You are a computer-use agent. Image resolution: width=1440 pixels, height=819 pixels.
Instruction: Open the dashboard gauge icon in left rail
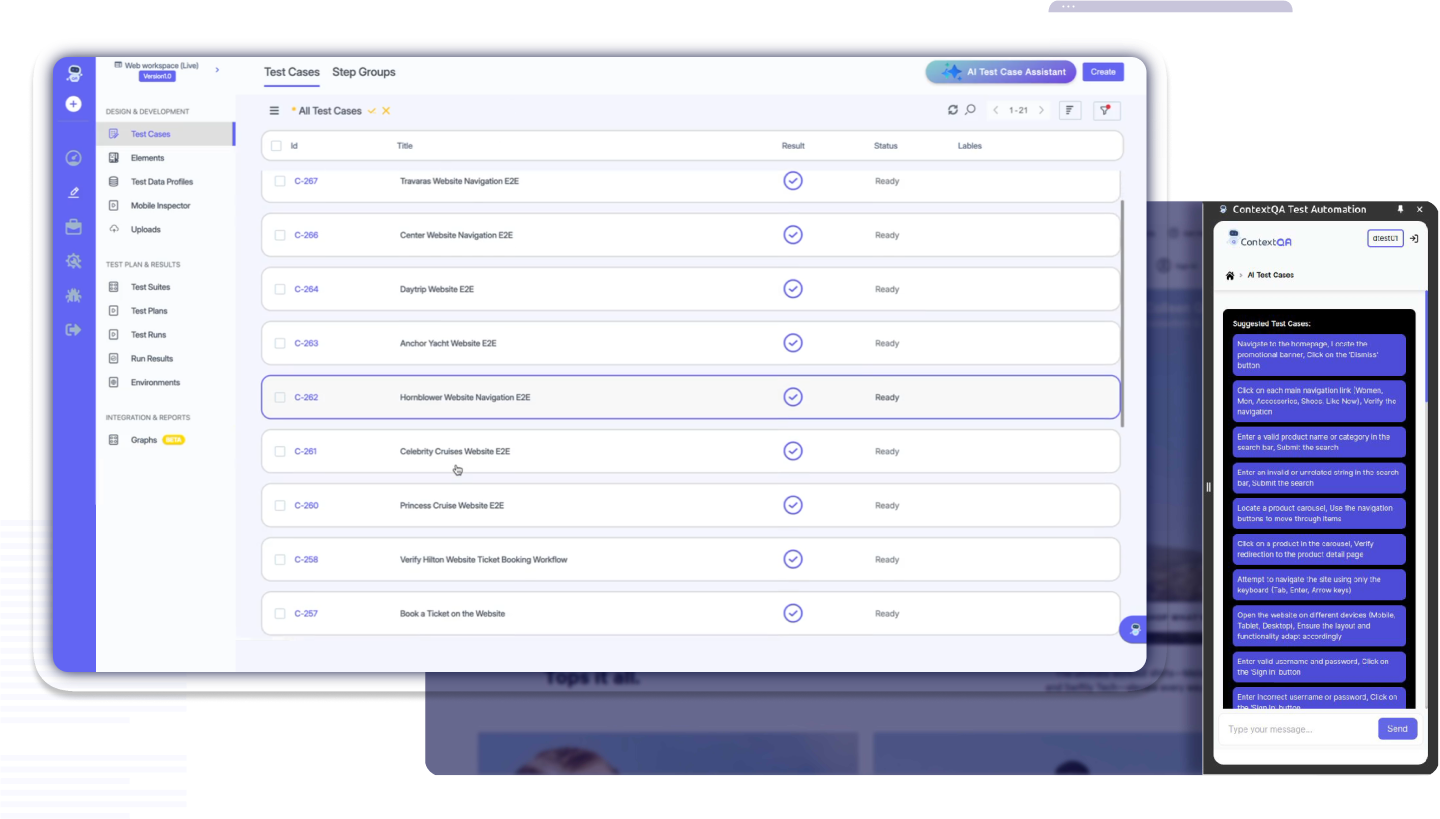(x=74, y=157)
